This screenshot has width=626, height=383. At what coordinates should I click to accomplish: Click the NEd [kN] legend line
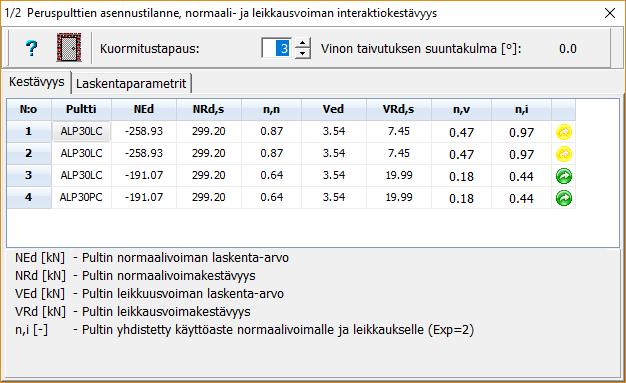click(152, 258)
